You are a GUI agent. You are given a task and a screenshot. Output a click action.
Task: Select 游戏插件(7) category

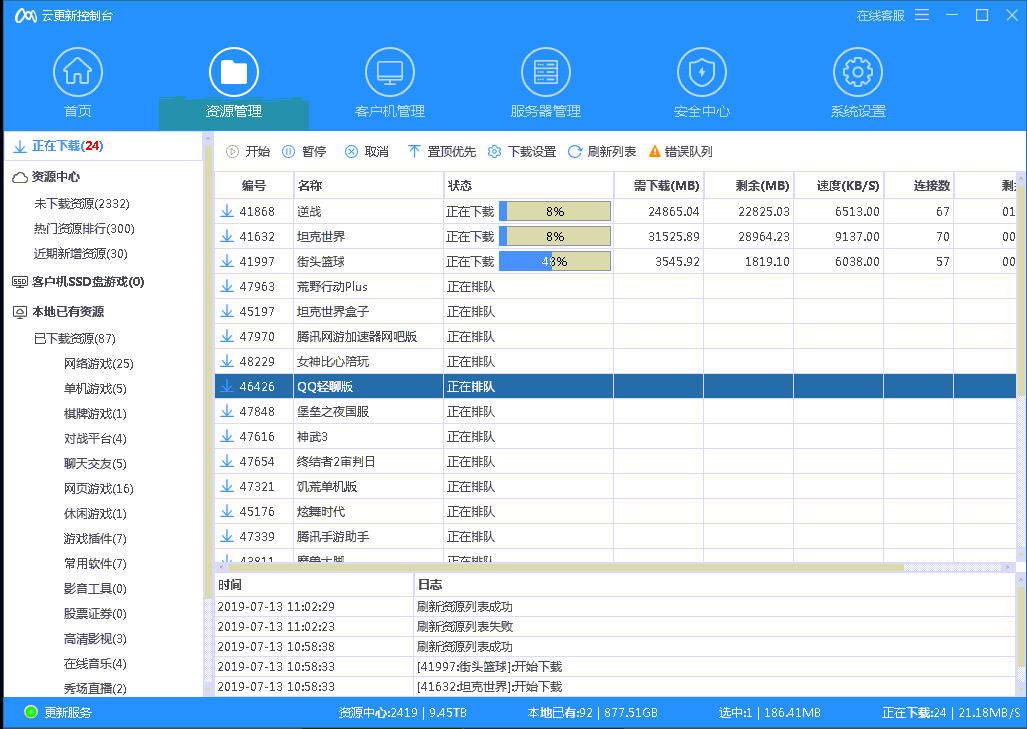[95, 538]
